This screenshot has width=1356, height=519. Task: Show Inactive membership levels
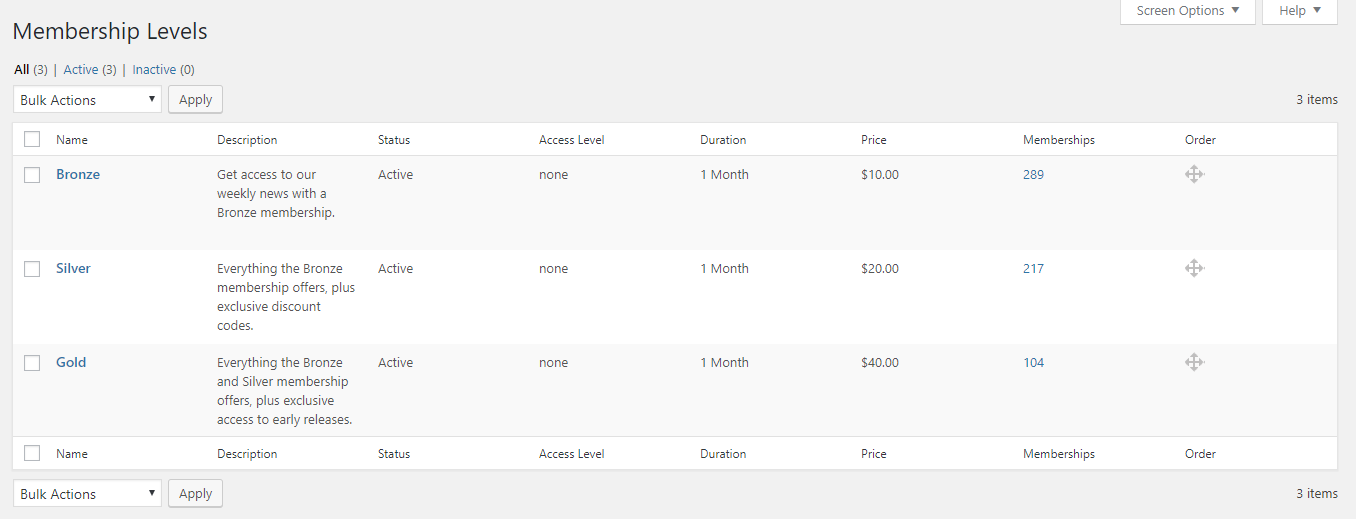coord(154,70)
